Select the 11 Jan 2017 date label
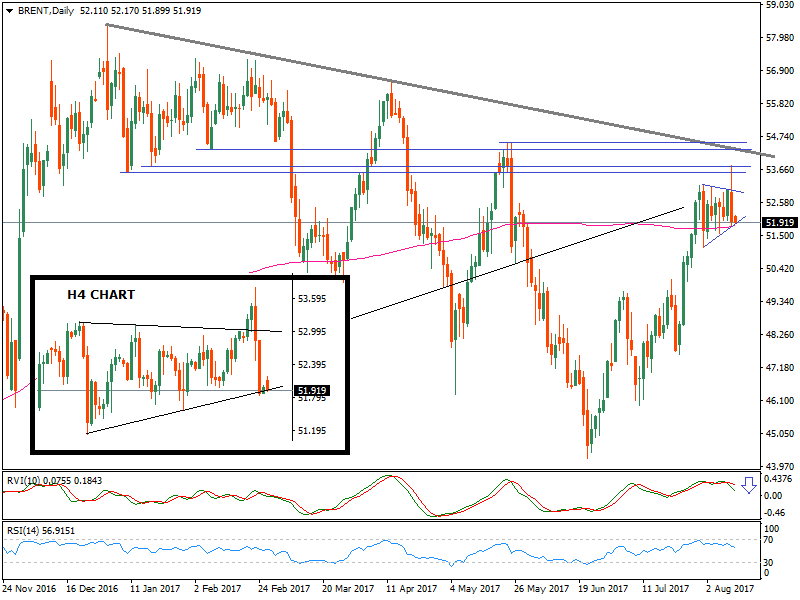Screen dimensions: 800x600 (155, 589)
